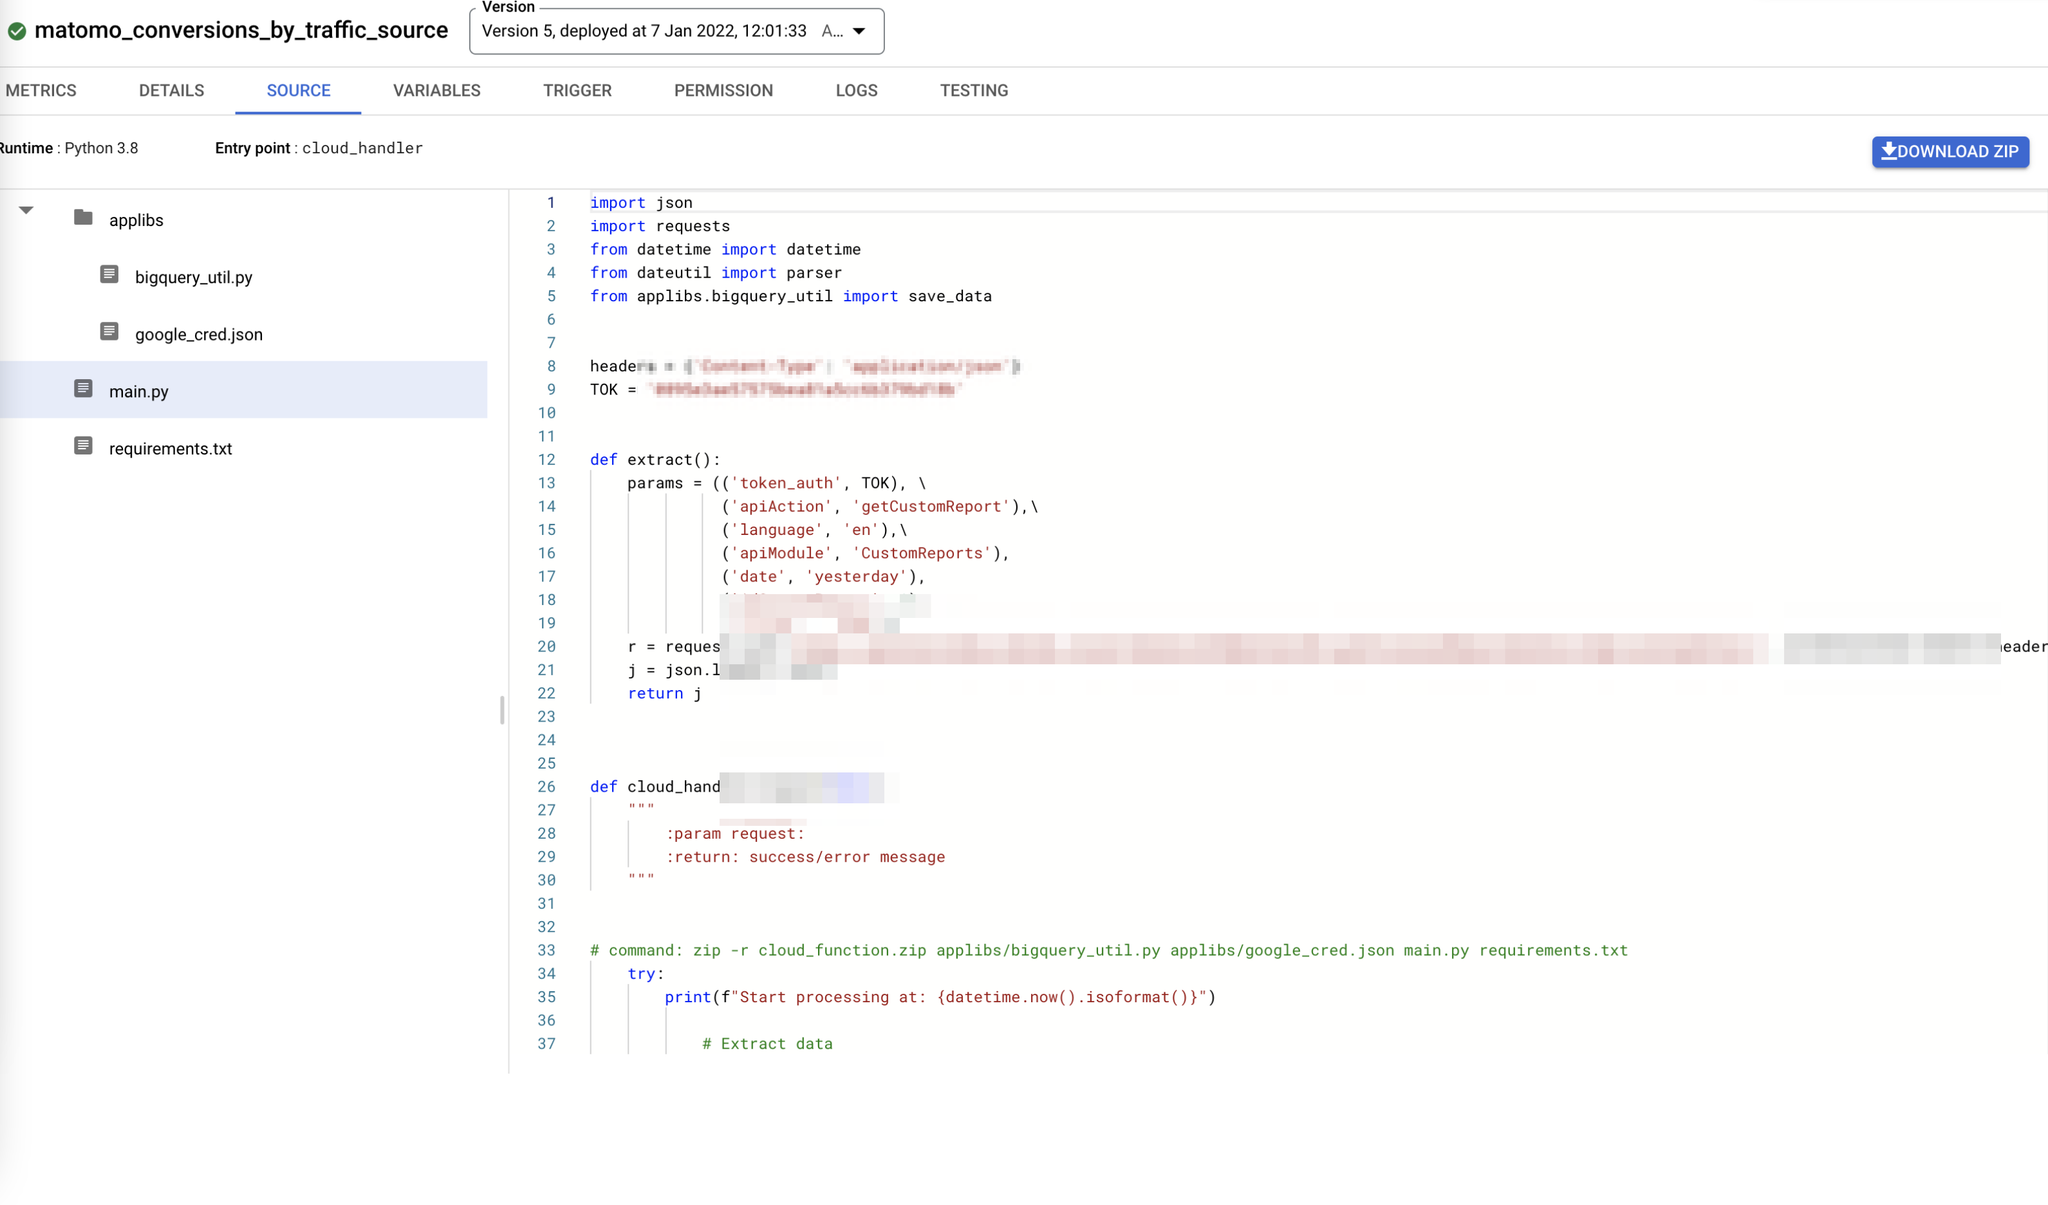Switch to the DETAILS tab
The width and height of the screenshot is (2048, 1205).
[171, 90]
